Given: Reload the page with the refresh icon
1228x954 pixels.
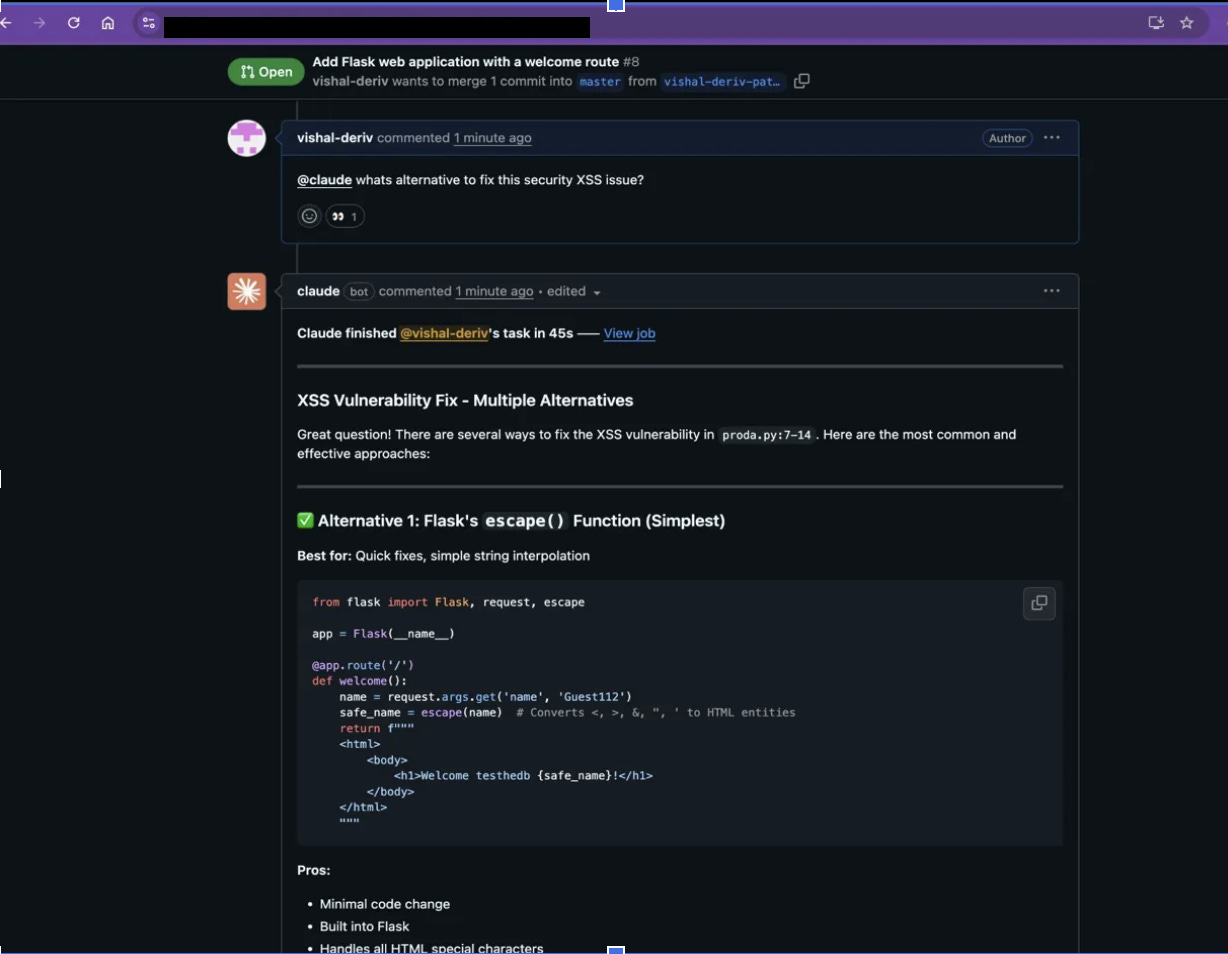Looking at the screenshot, I should coord(74,23).
